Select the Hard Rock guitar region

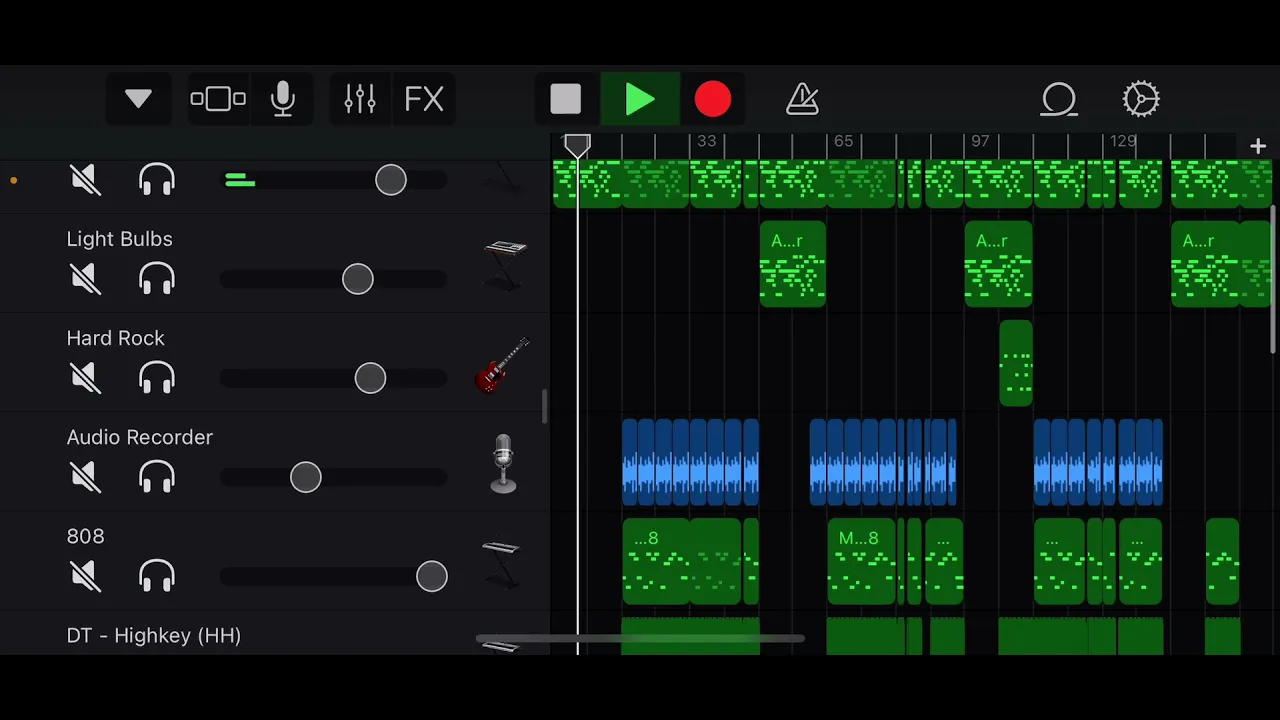coord(1016,363)
